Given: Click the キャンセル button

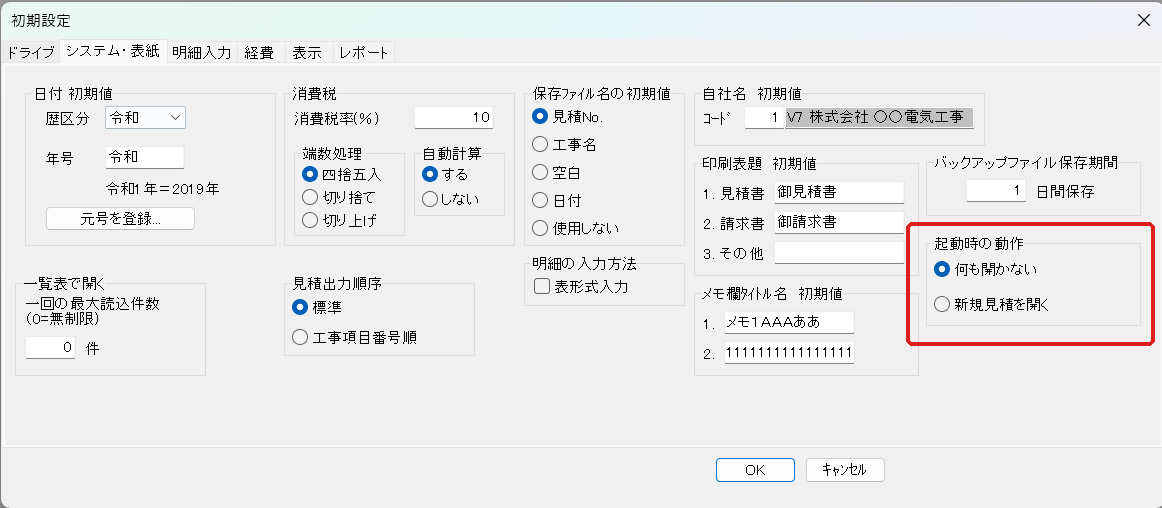Looking at the screenshot, I should (845, 469).
